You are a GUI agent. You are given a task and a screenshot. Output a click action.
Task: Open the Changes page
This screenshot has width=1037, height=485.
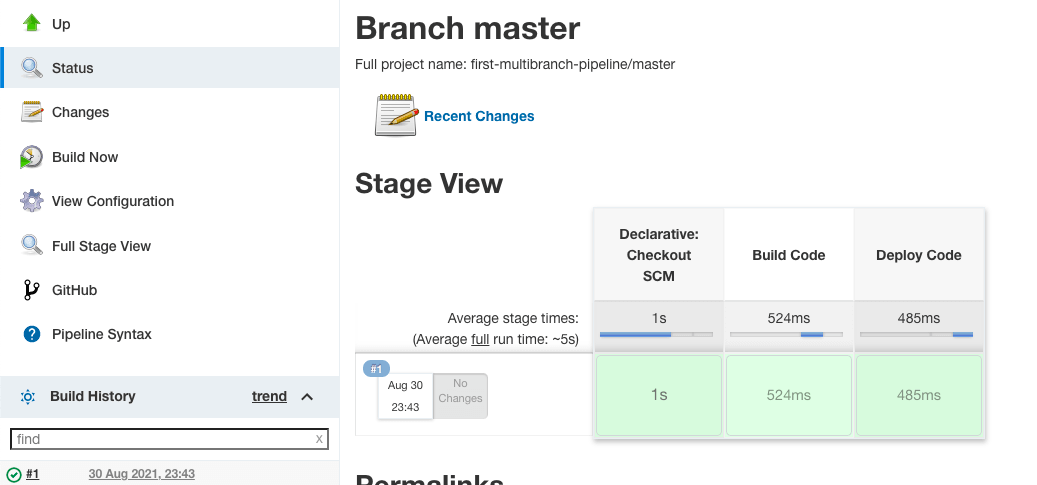point(81,112)
